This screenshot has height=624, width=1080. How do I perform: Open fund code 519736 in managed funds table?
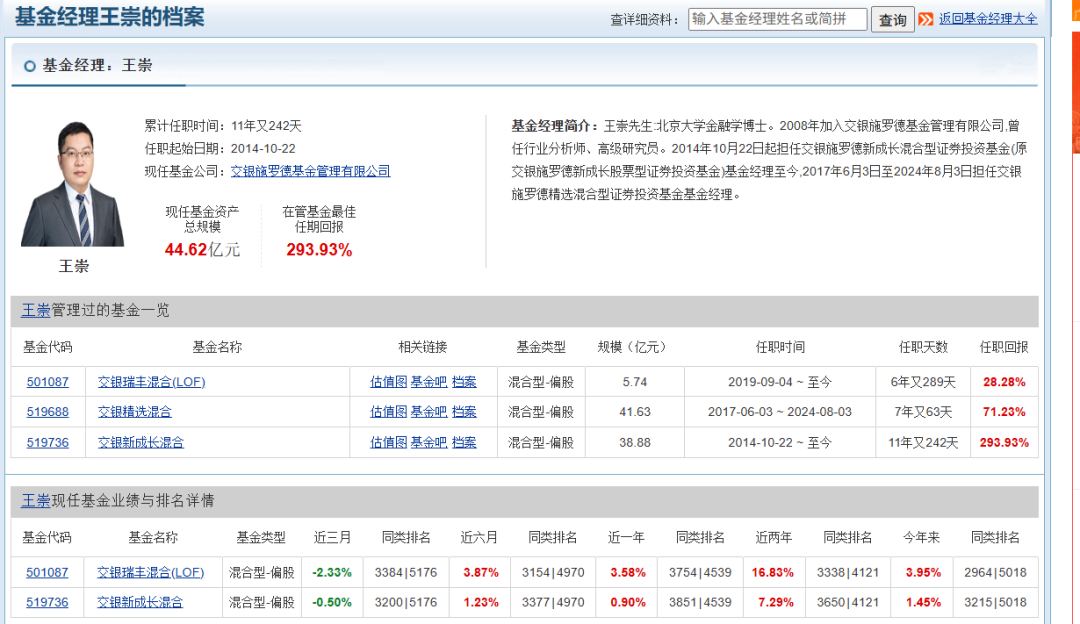point(48,442)
